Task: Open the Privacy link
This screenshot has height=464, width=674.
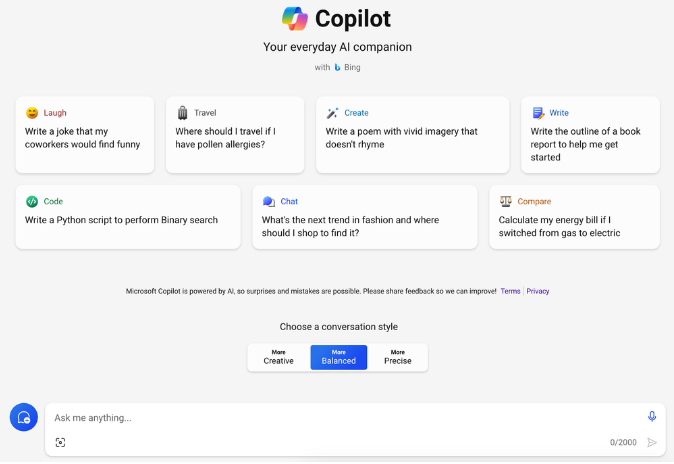Action: 538,291
